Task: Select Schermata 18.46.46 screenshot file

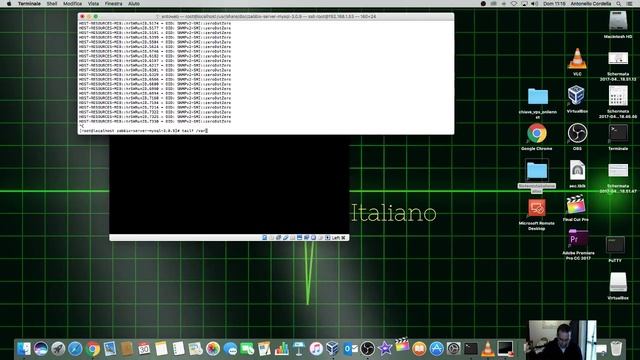Action: click(x=618, y=96)
